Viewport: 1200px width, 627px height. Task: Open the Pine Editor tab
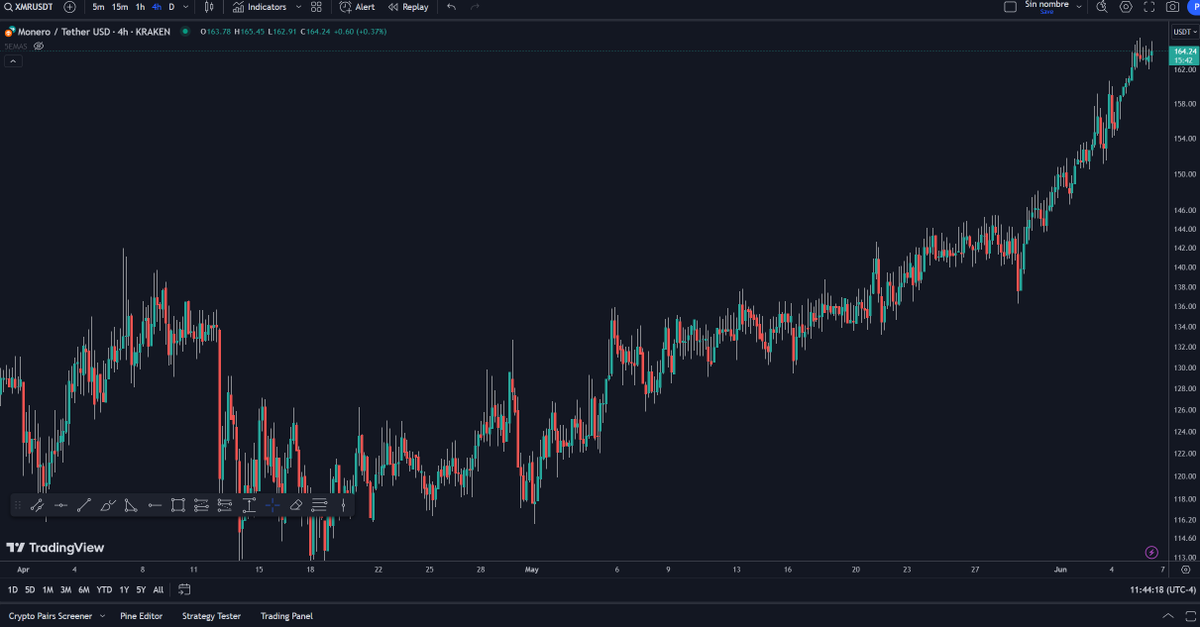pyautogui.click(x=141, y=616)
